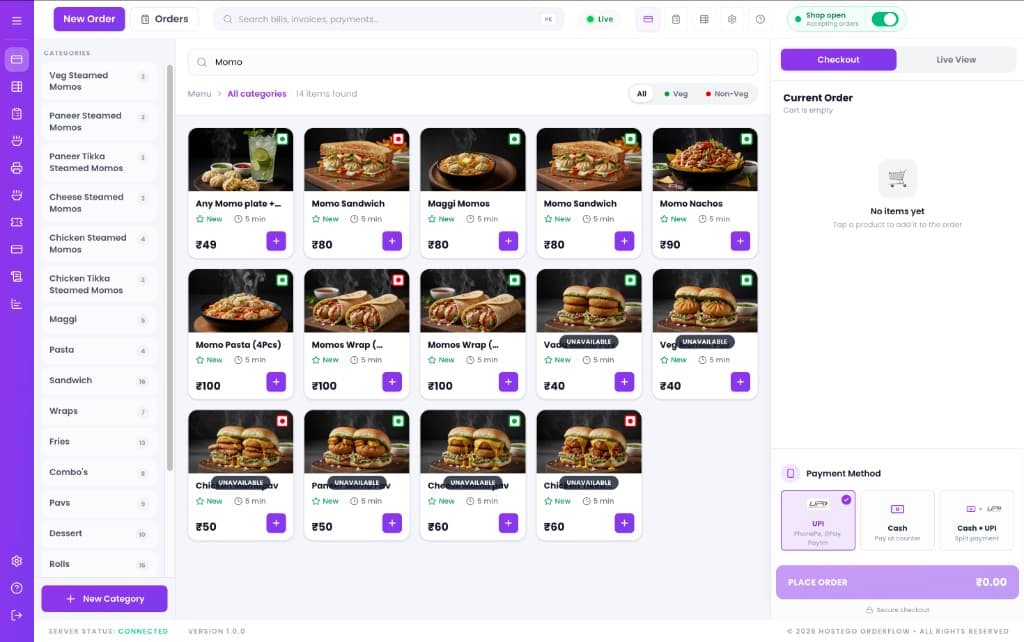Filter products by Non-Veg only
Viewport: 1024px width, 642px height.
727,93
